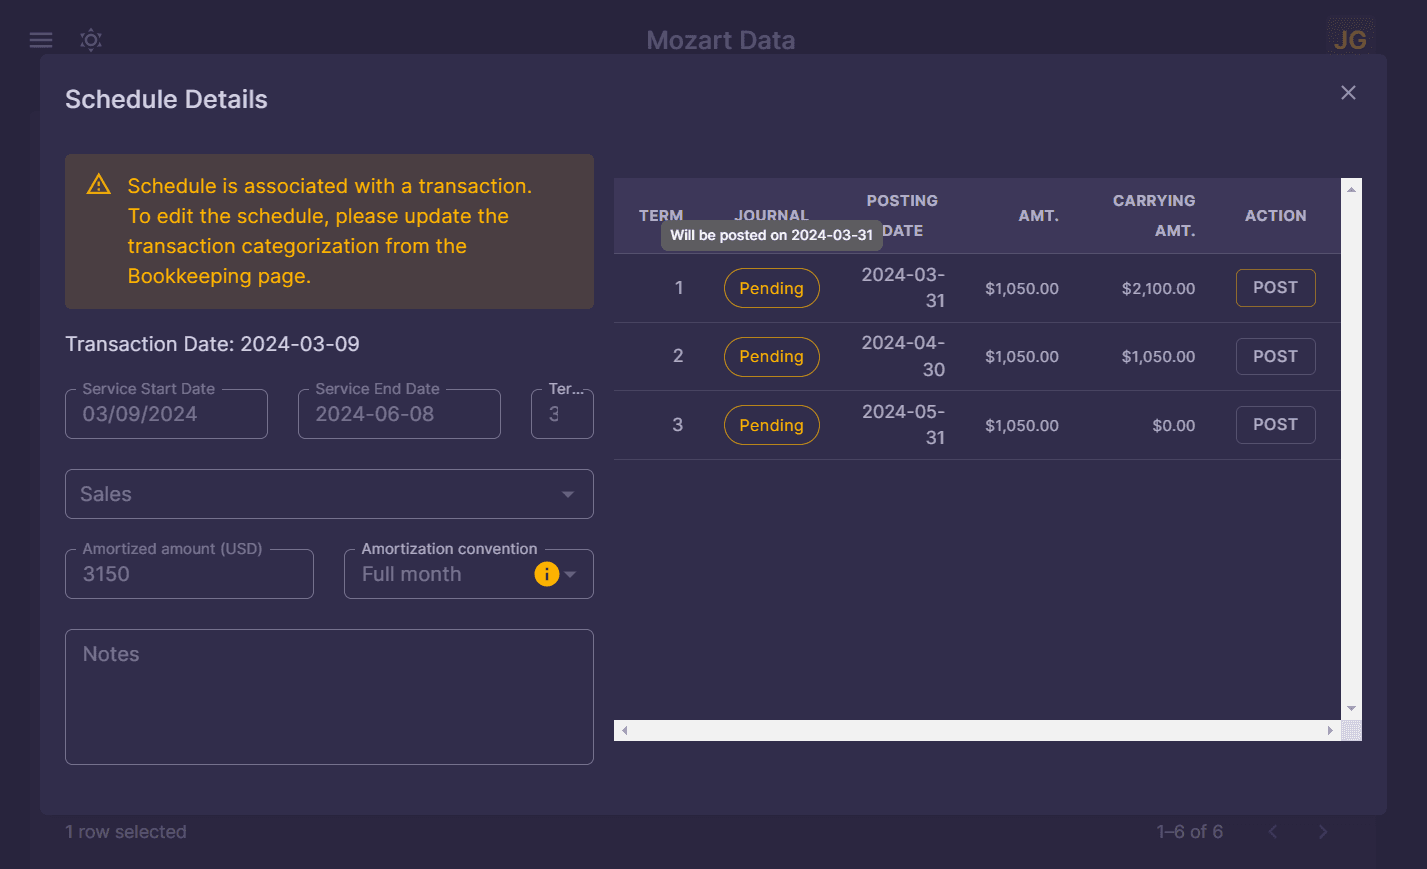Image resolution: width=1427 pixels, height=869 pixels.
Task: Expand the Sales field via its chevron arrow
Action: point(568,493)
